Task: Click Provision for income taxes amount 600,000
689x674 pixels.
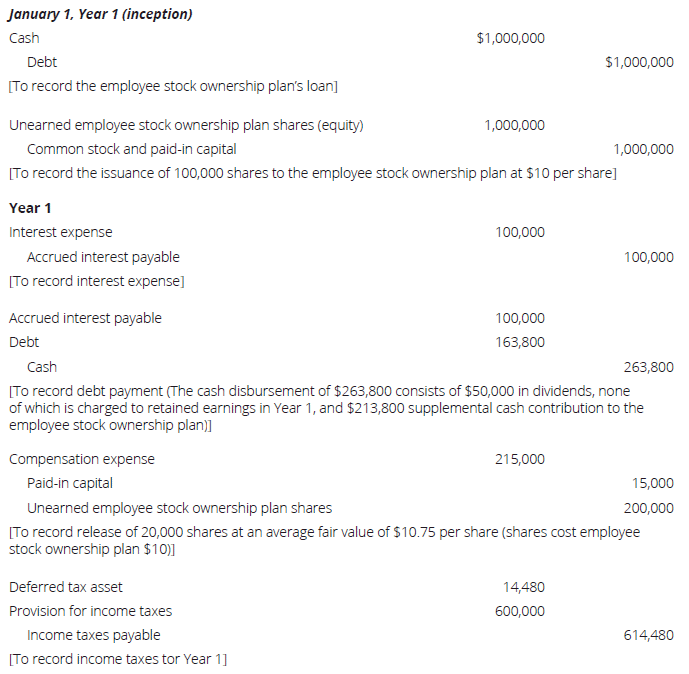Action: tap(520, 611)
